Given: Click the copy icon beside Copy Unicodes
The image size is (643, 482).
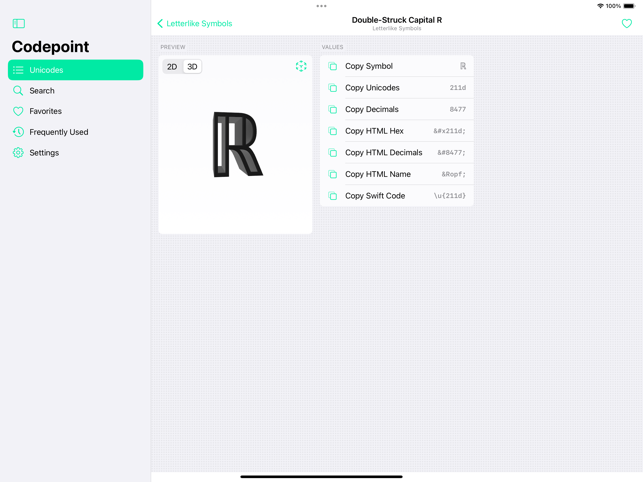Looking at the screenshot, I should [333, 88].
